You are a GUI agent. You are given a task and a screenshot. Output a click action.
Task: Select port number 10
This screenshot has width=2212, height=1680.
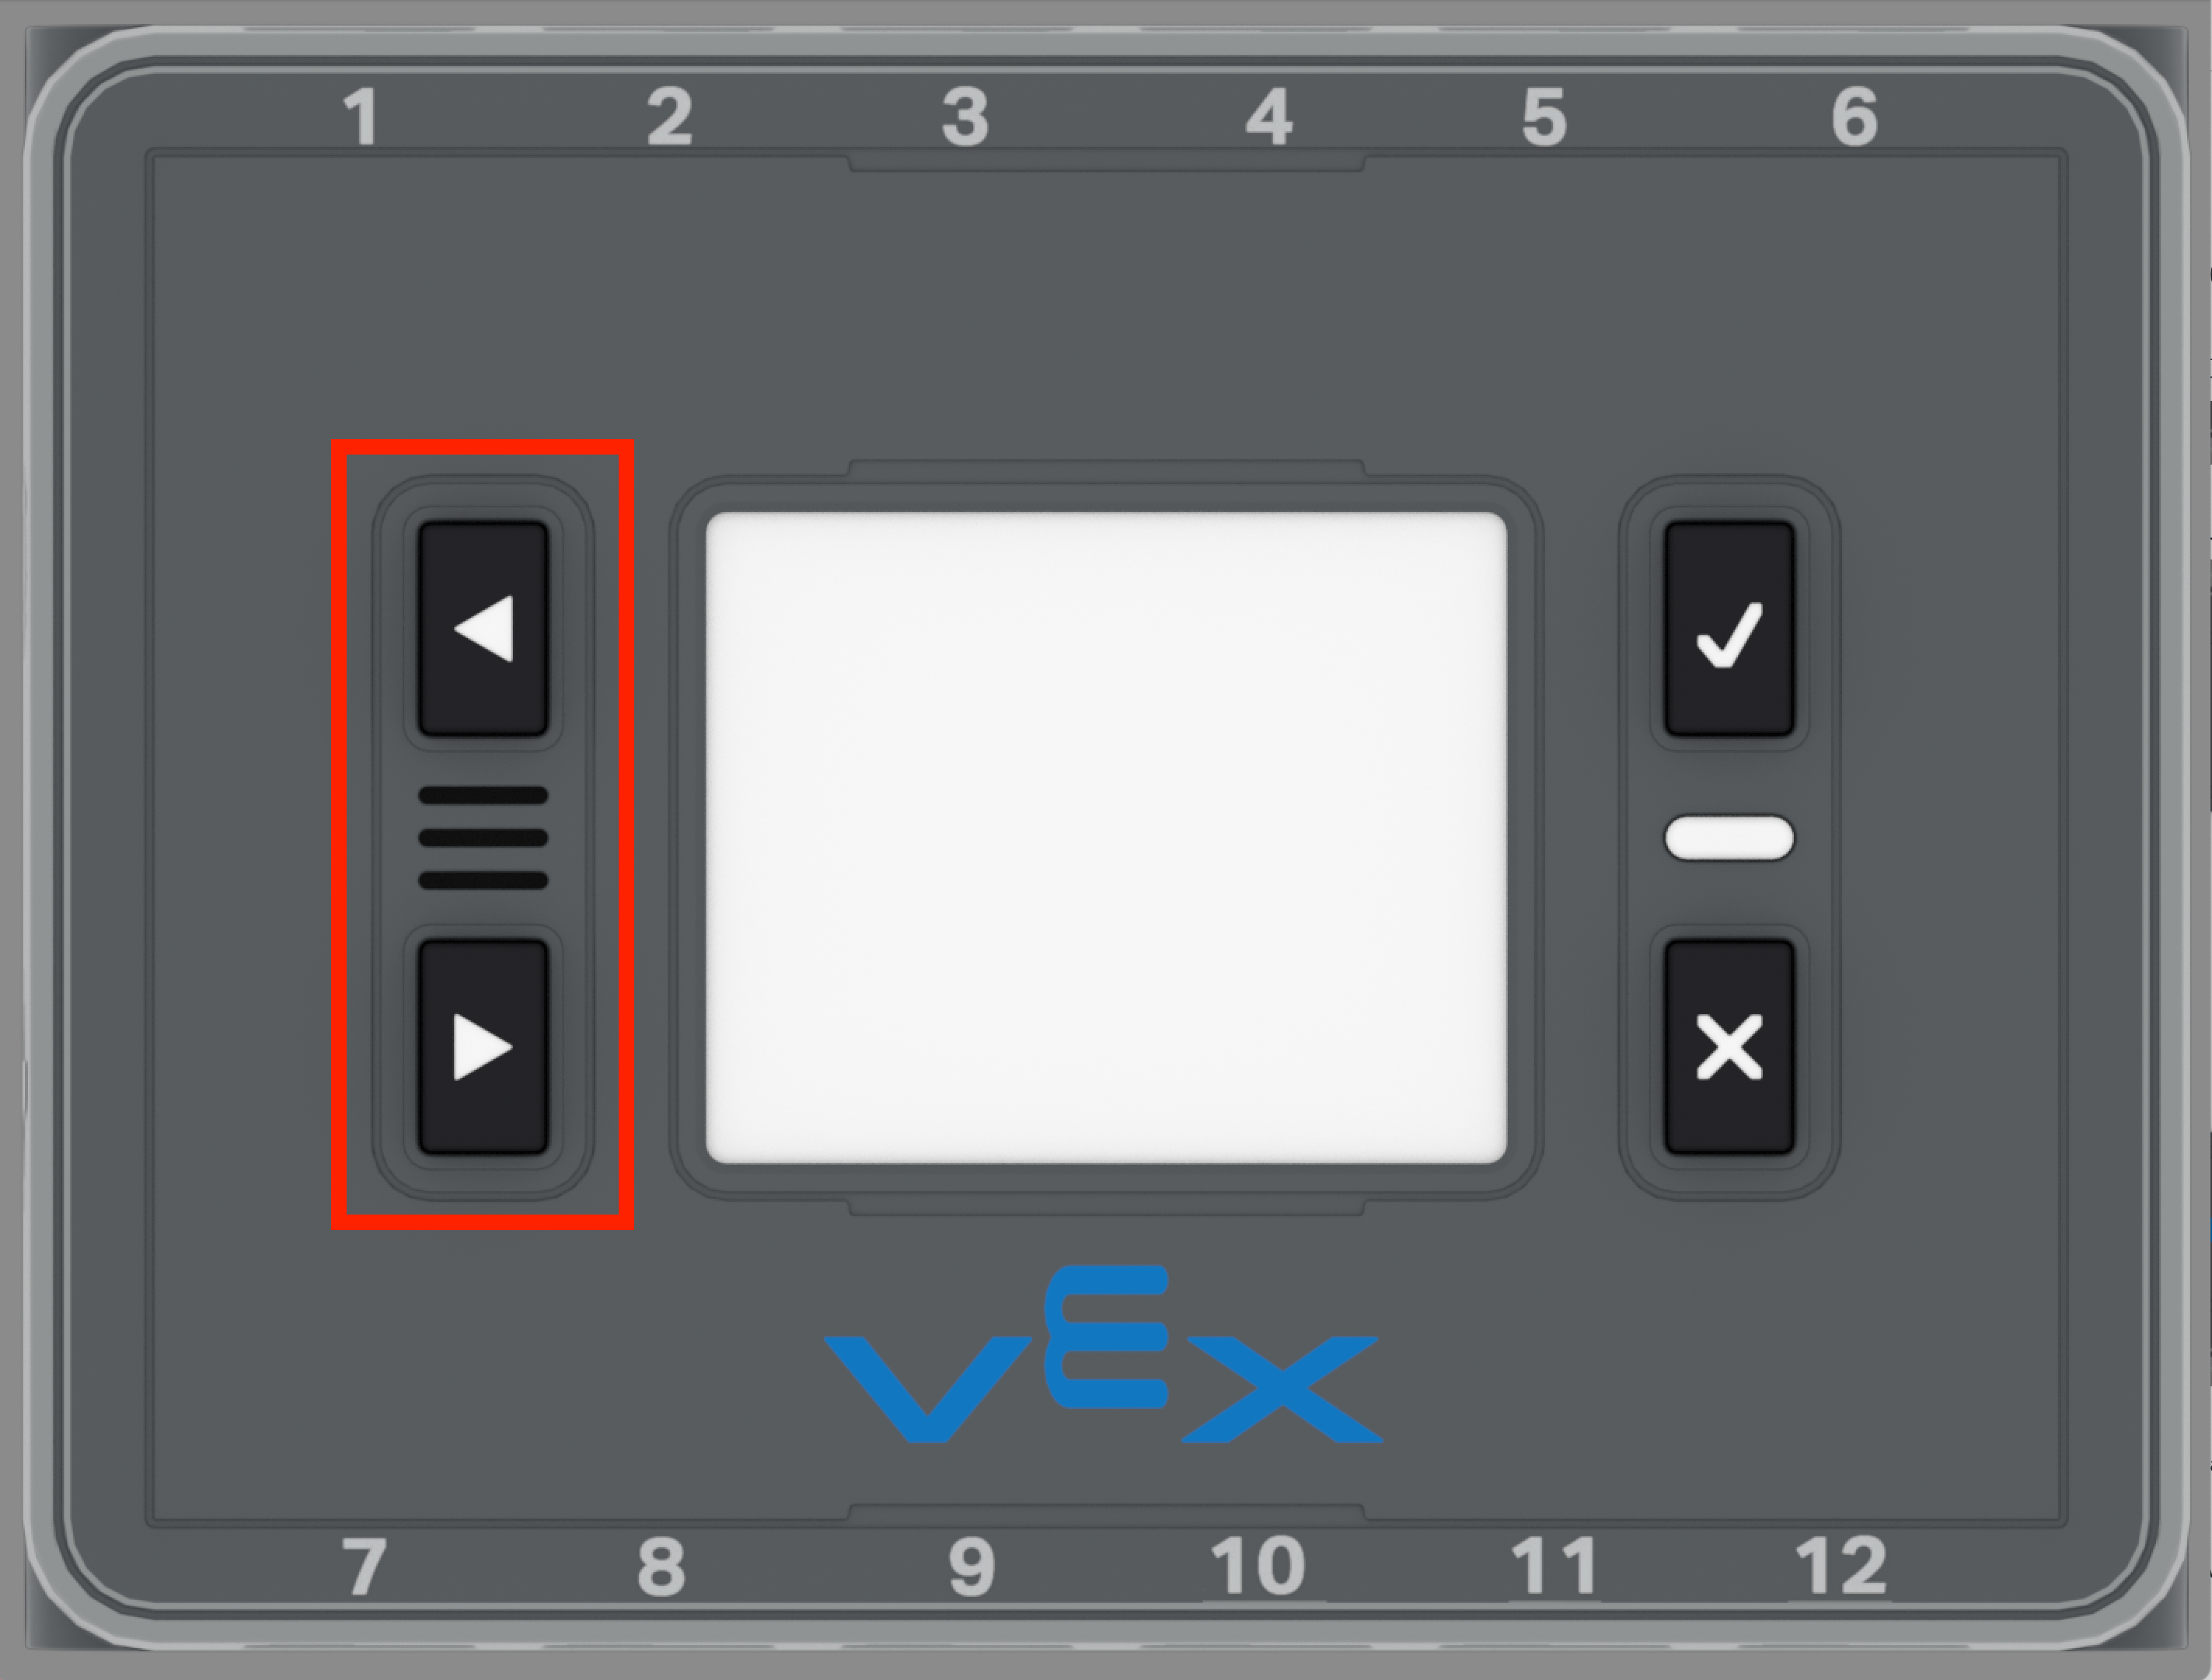point(1257,1566)
